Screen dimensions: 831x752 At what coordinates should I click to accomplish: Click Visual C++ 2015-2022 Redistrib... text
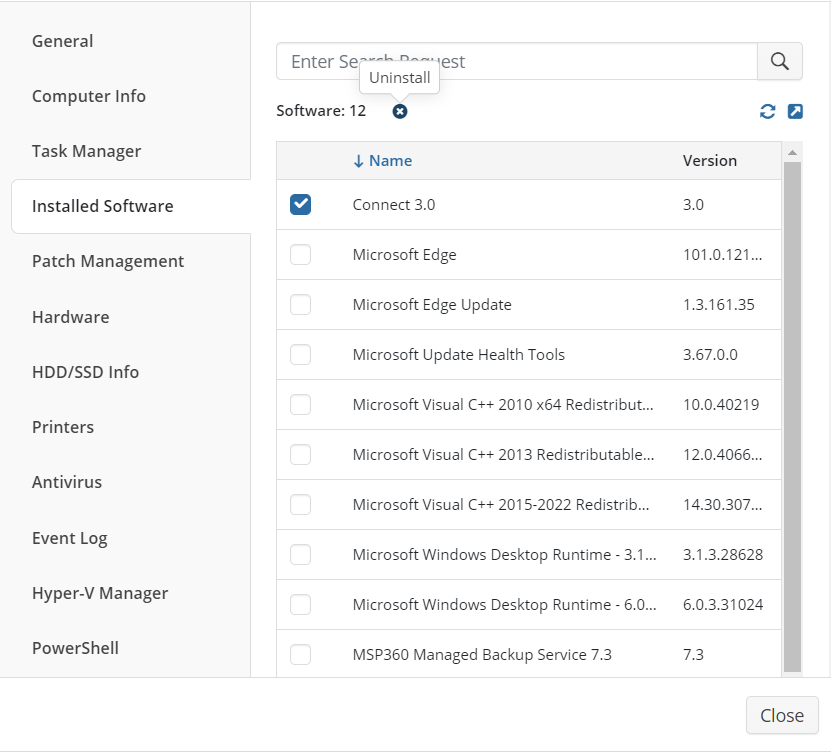point(501,505)
